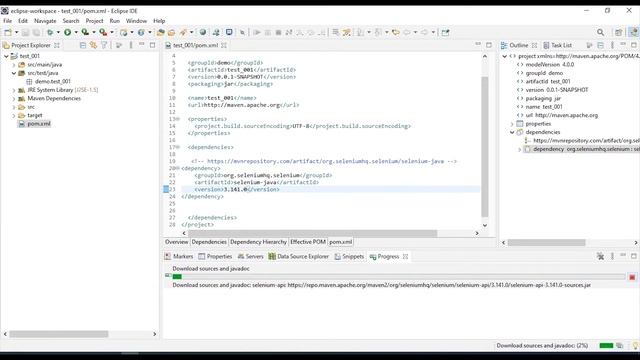Viewport: 640px width, 360px height.
Task: Collapse the test_001 project node
Action: (x=6, y=56)
